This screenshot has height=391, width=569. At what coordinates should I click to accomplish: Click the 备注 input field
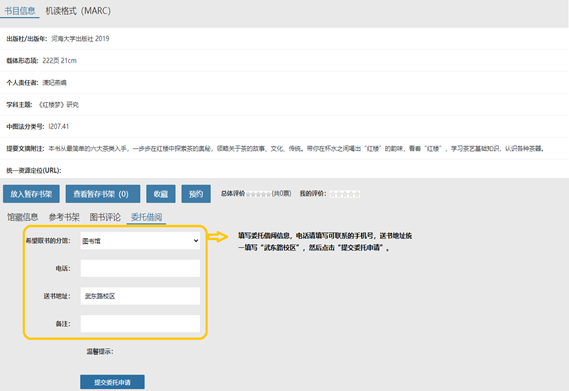tap(140, 323)
